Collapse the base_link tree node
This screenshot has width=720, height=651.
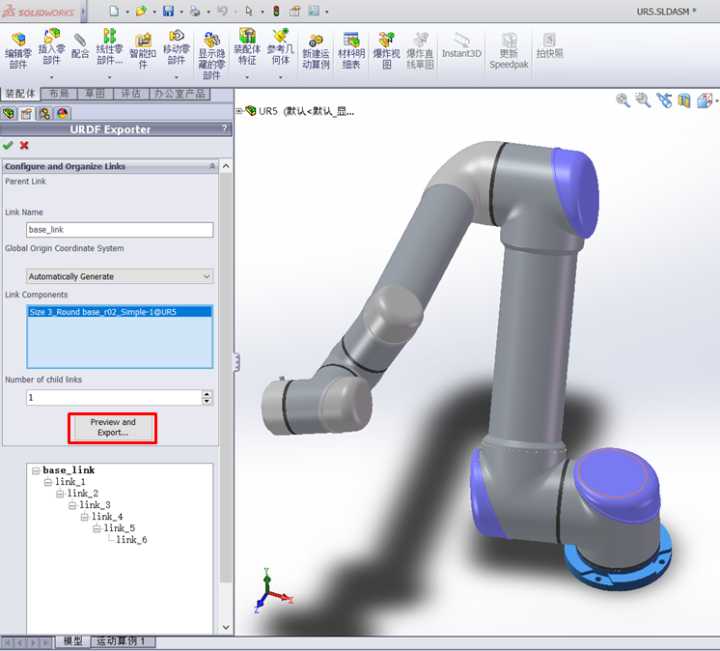pos(36,471)
